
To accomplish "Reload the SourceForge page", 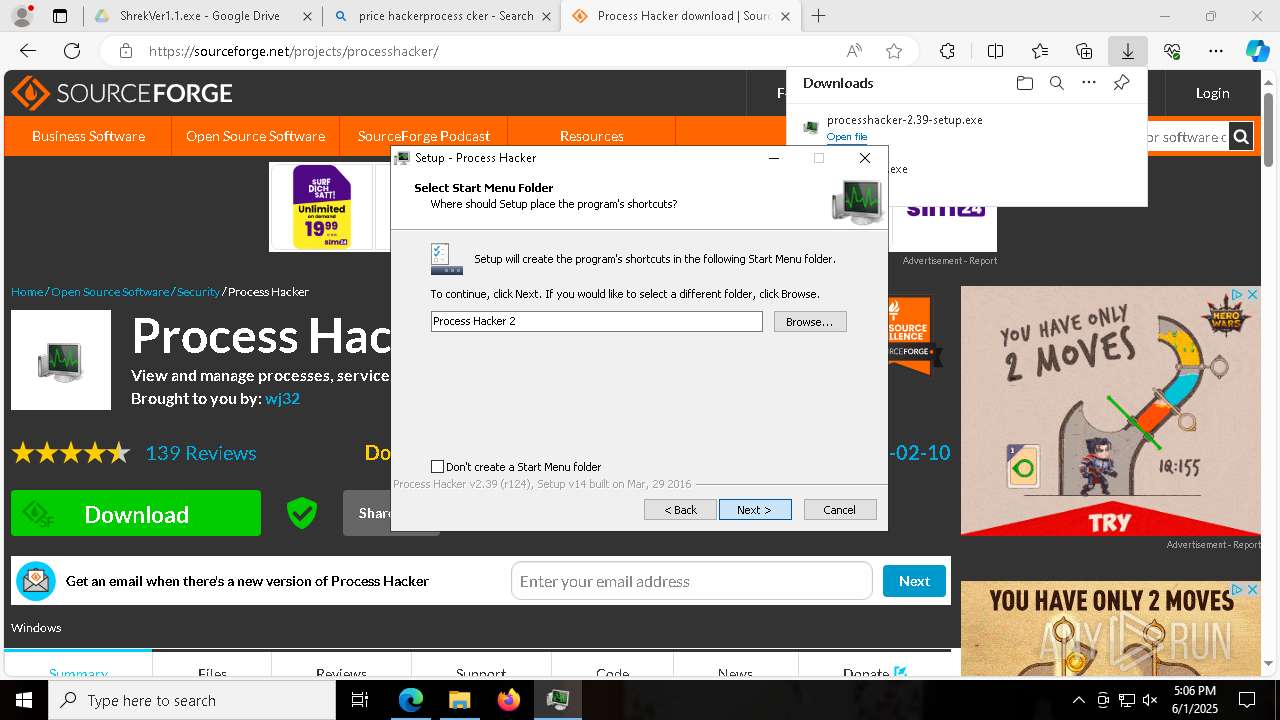I will 72,51.
